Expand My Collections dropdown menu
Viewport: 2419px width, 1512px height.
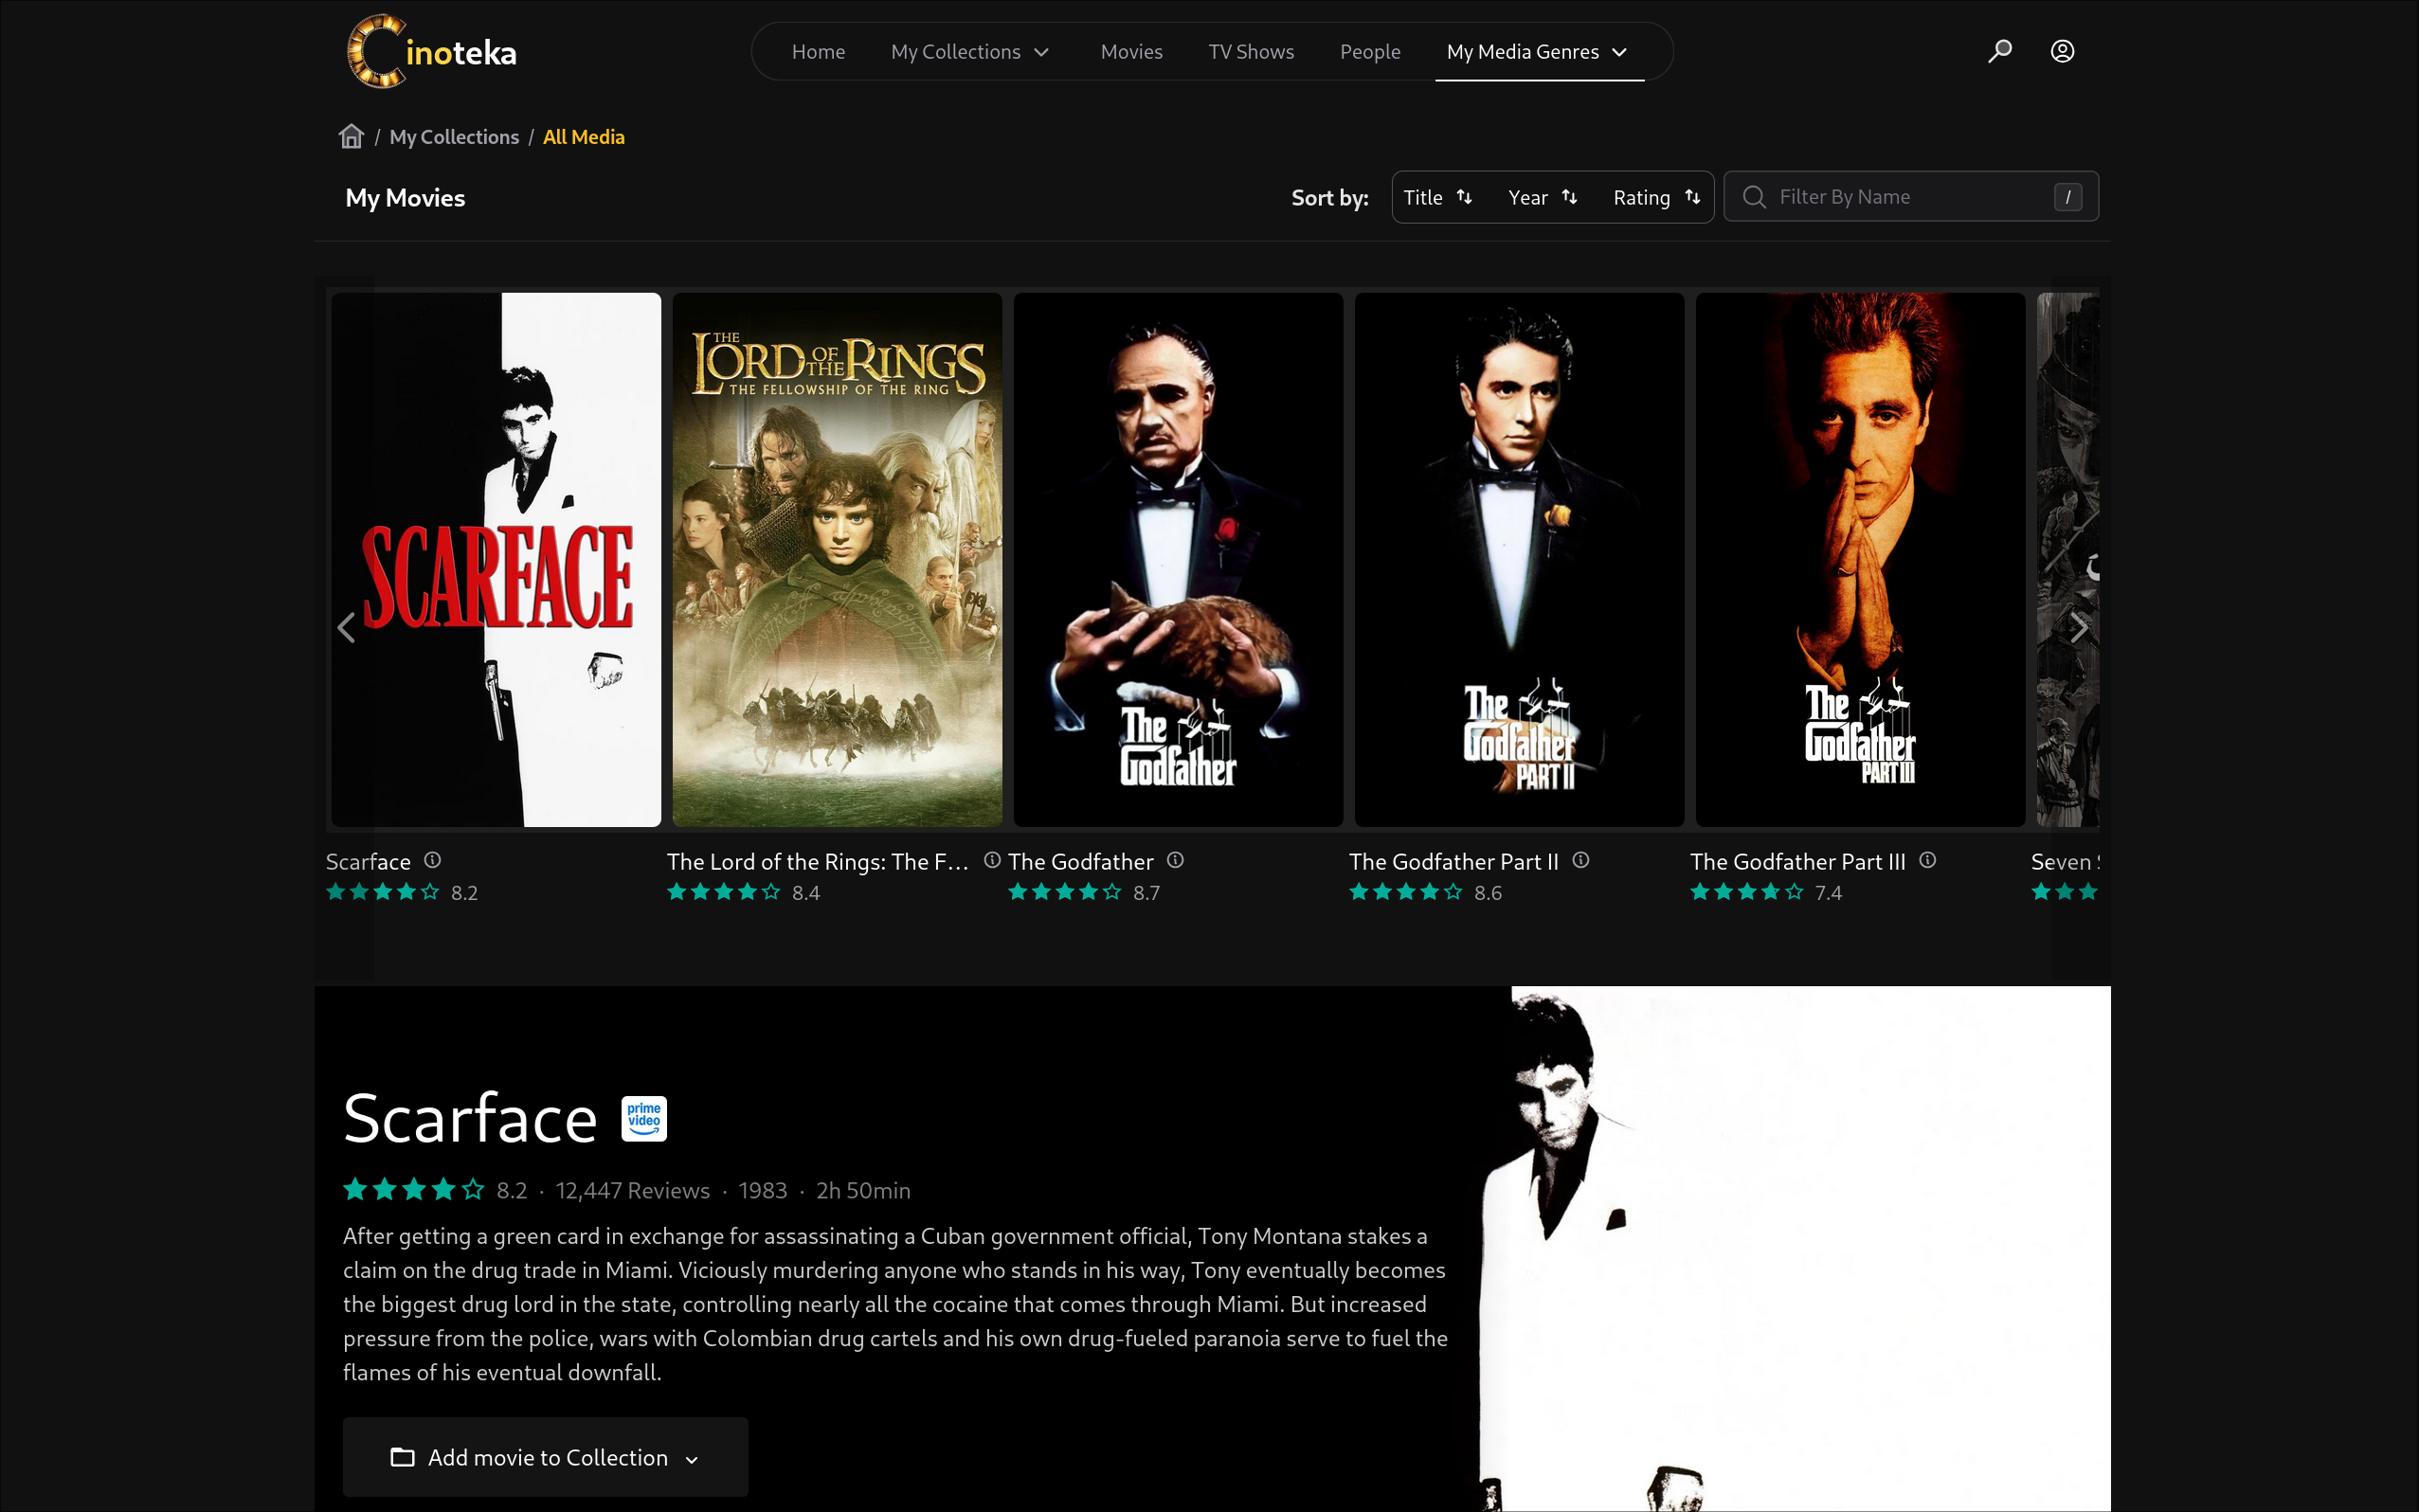pyautogui.click(x=970, y=51)
